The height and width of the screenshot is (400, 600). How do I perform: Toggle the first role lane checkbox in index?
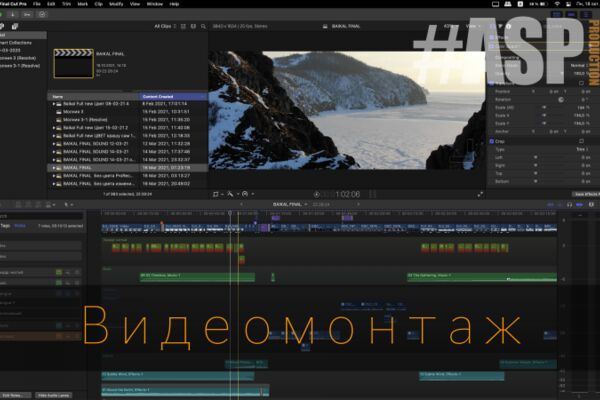tap(59, 272)
